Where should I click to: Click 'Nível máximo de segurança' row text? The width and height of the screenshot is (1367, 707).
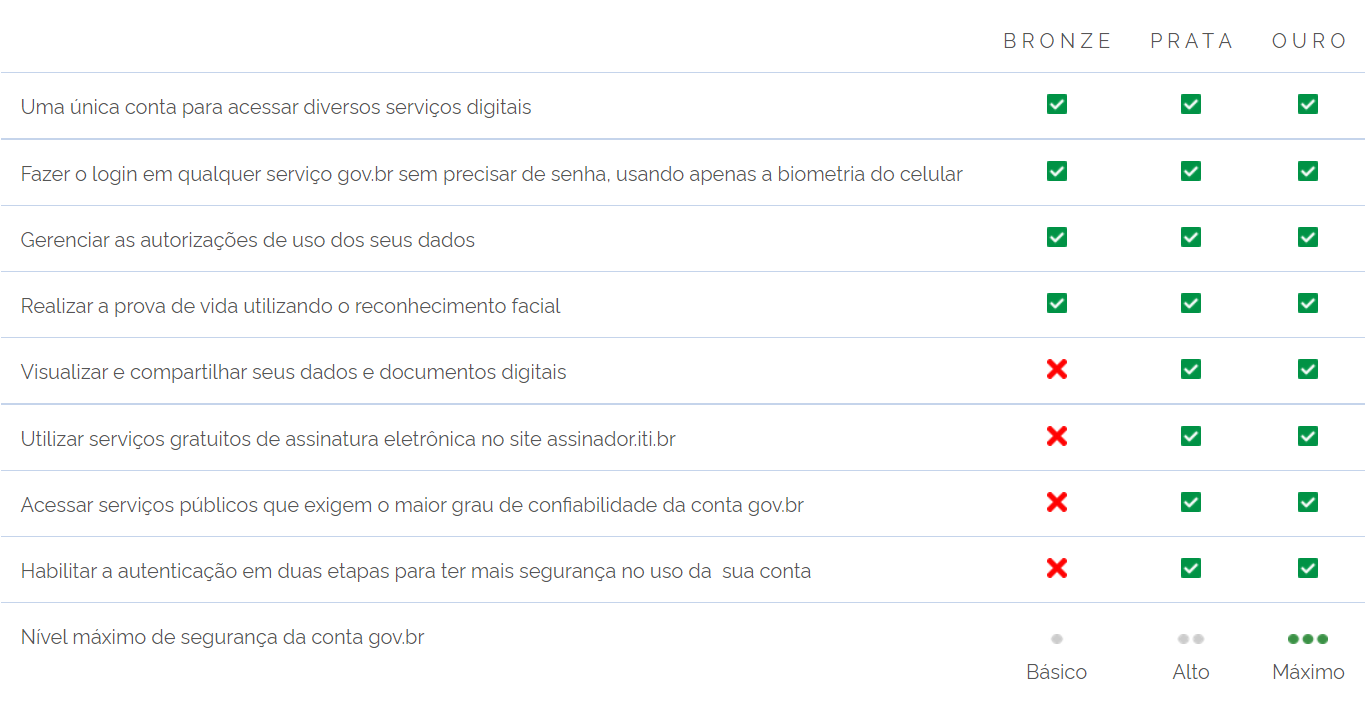[x=222, y=637]
